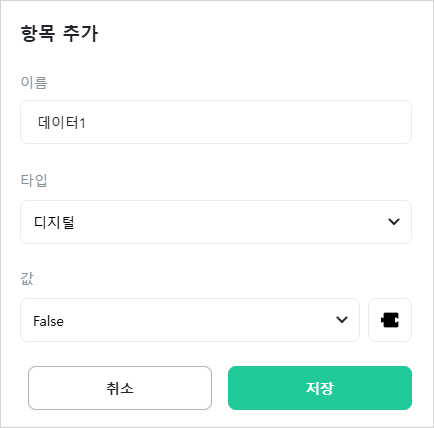Click the 이름 field label
Viewport: 434px width, 428px height.
34,82
